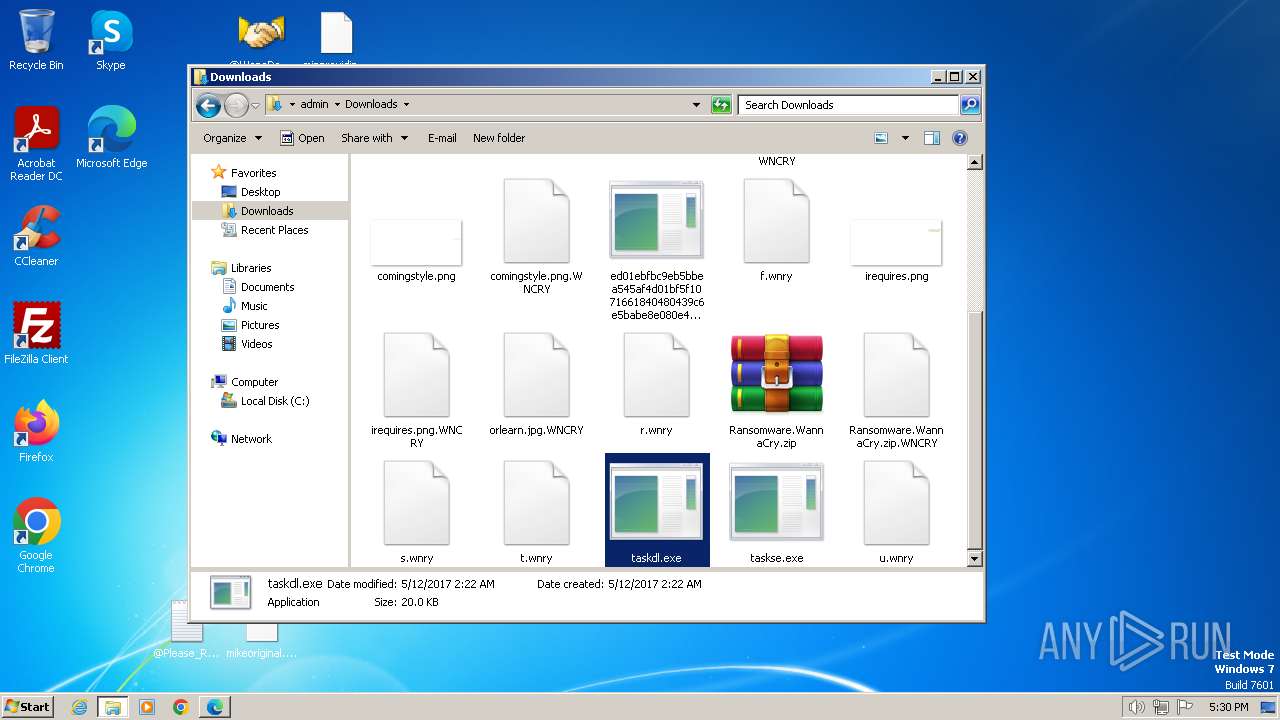Select the ed01ebfbc9eb5bbe executable file
The image size is (1280, 720).
coord(656,250)
